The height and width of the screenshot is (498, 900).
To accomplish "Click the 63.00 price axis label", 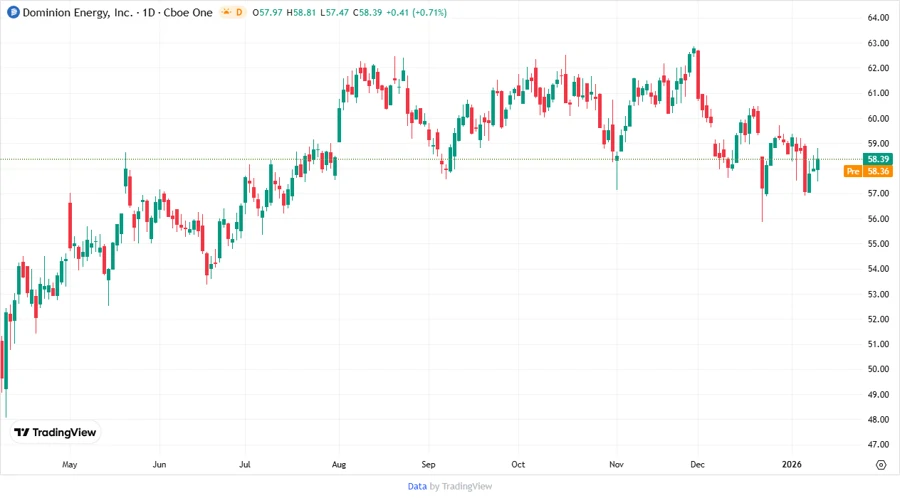I will tap(878, 43).
